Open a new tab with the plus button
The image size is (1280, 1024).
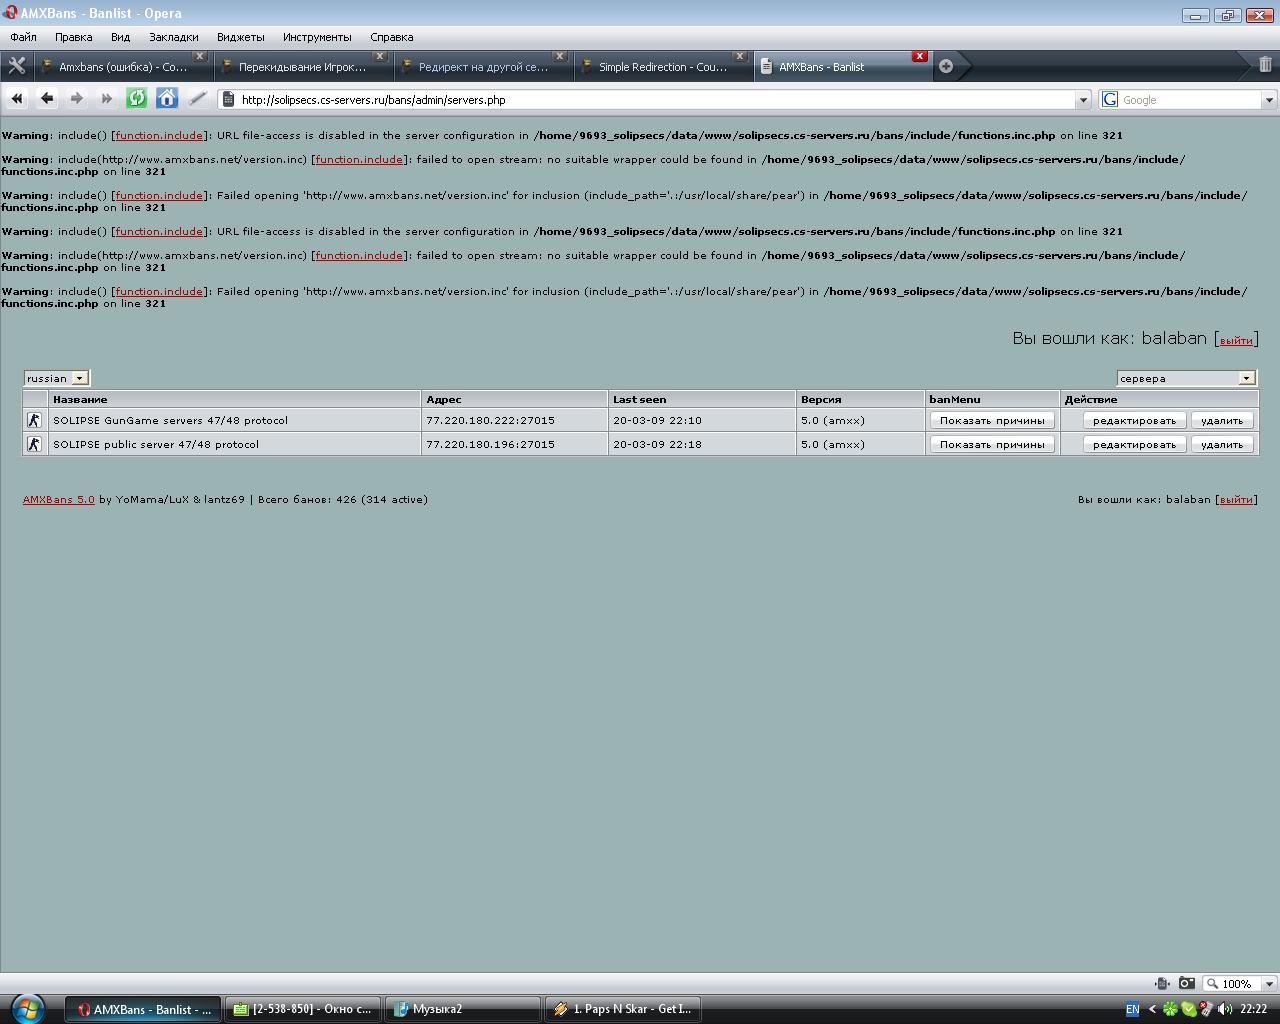click(946, 66)
